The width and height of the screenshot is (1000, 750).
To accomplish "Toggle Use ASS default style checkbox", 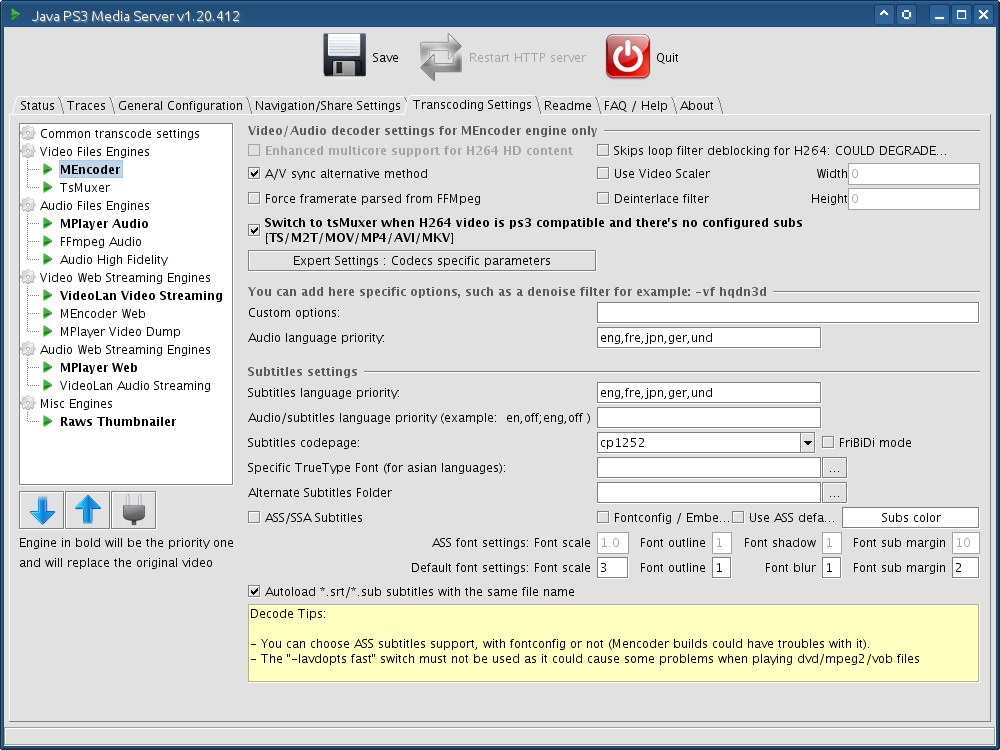I will 738,517.
